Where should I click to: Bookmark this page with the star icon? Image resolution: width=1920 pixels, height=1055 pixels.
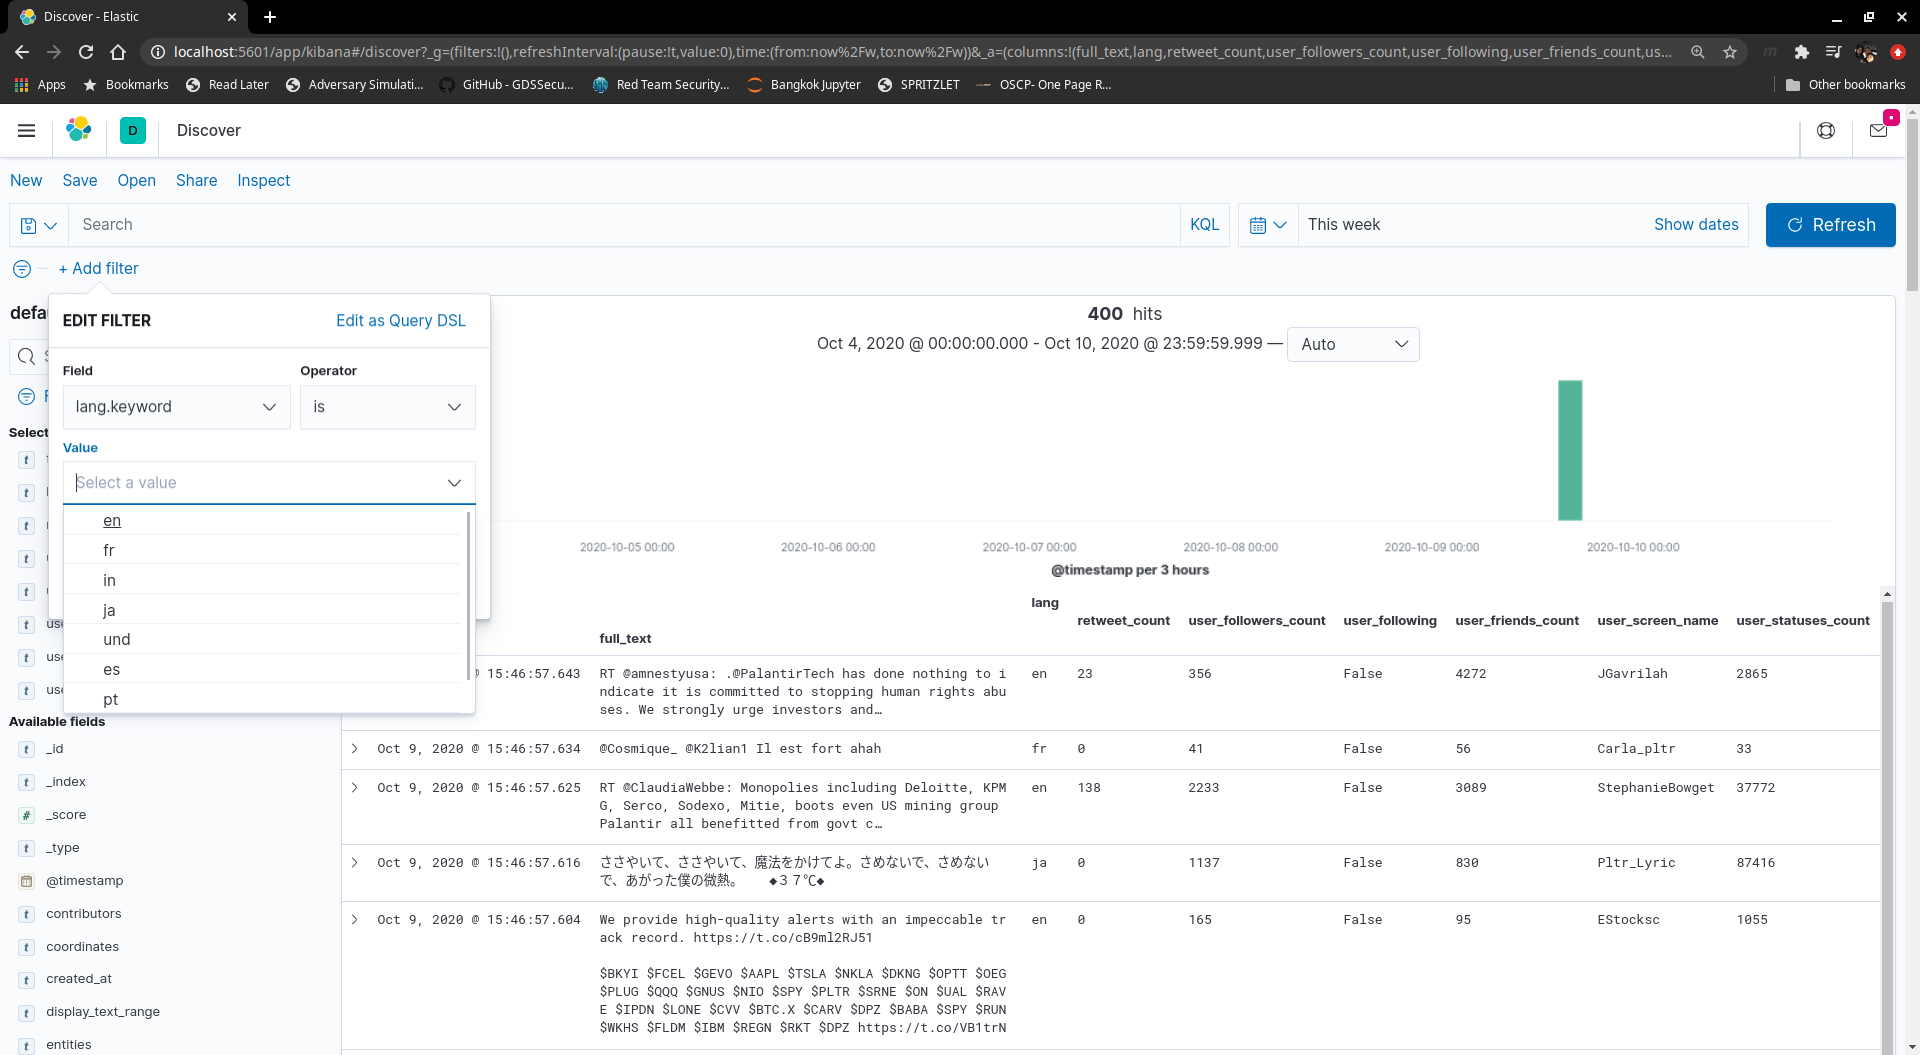1730,52
